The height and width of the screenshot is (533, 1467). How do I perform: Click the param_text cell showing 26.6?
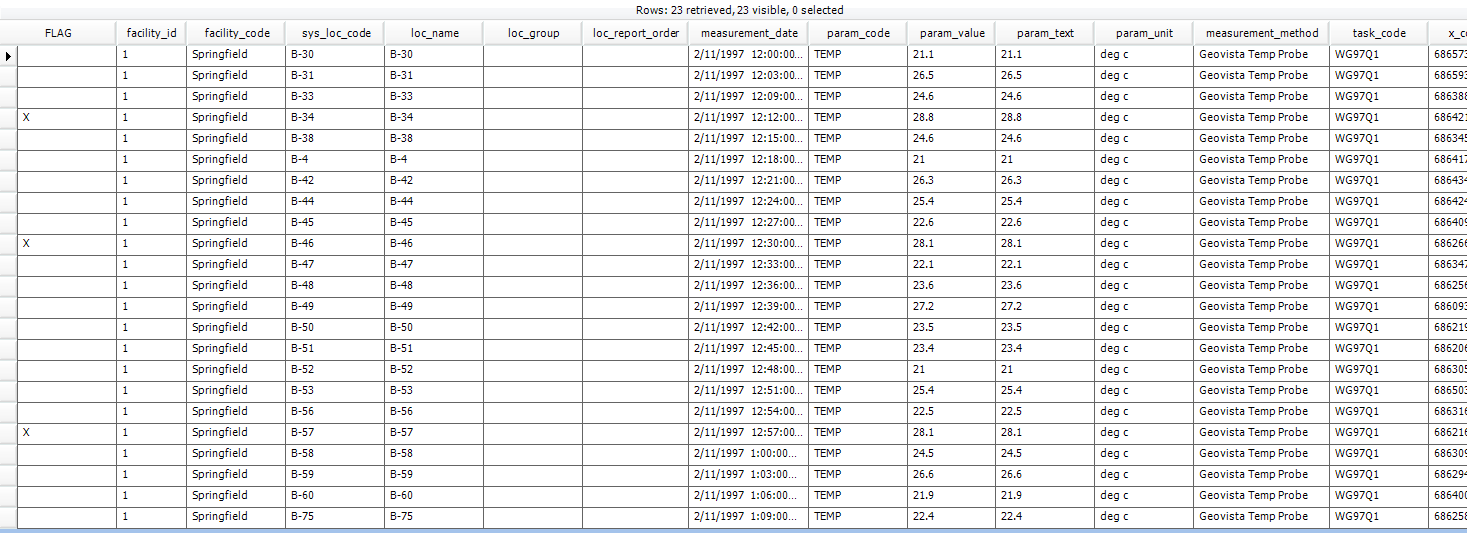pyautogui.click(x=1044, y=475)
